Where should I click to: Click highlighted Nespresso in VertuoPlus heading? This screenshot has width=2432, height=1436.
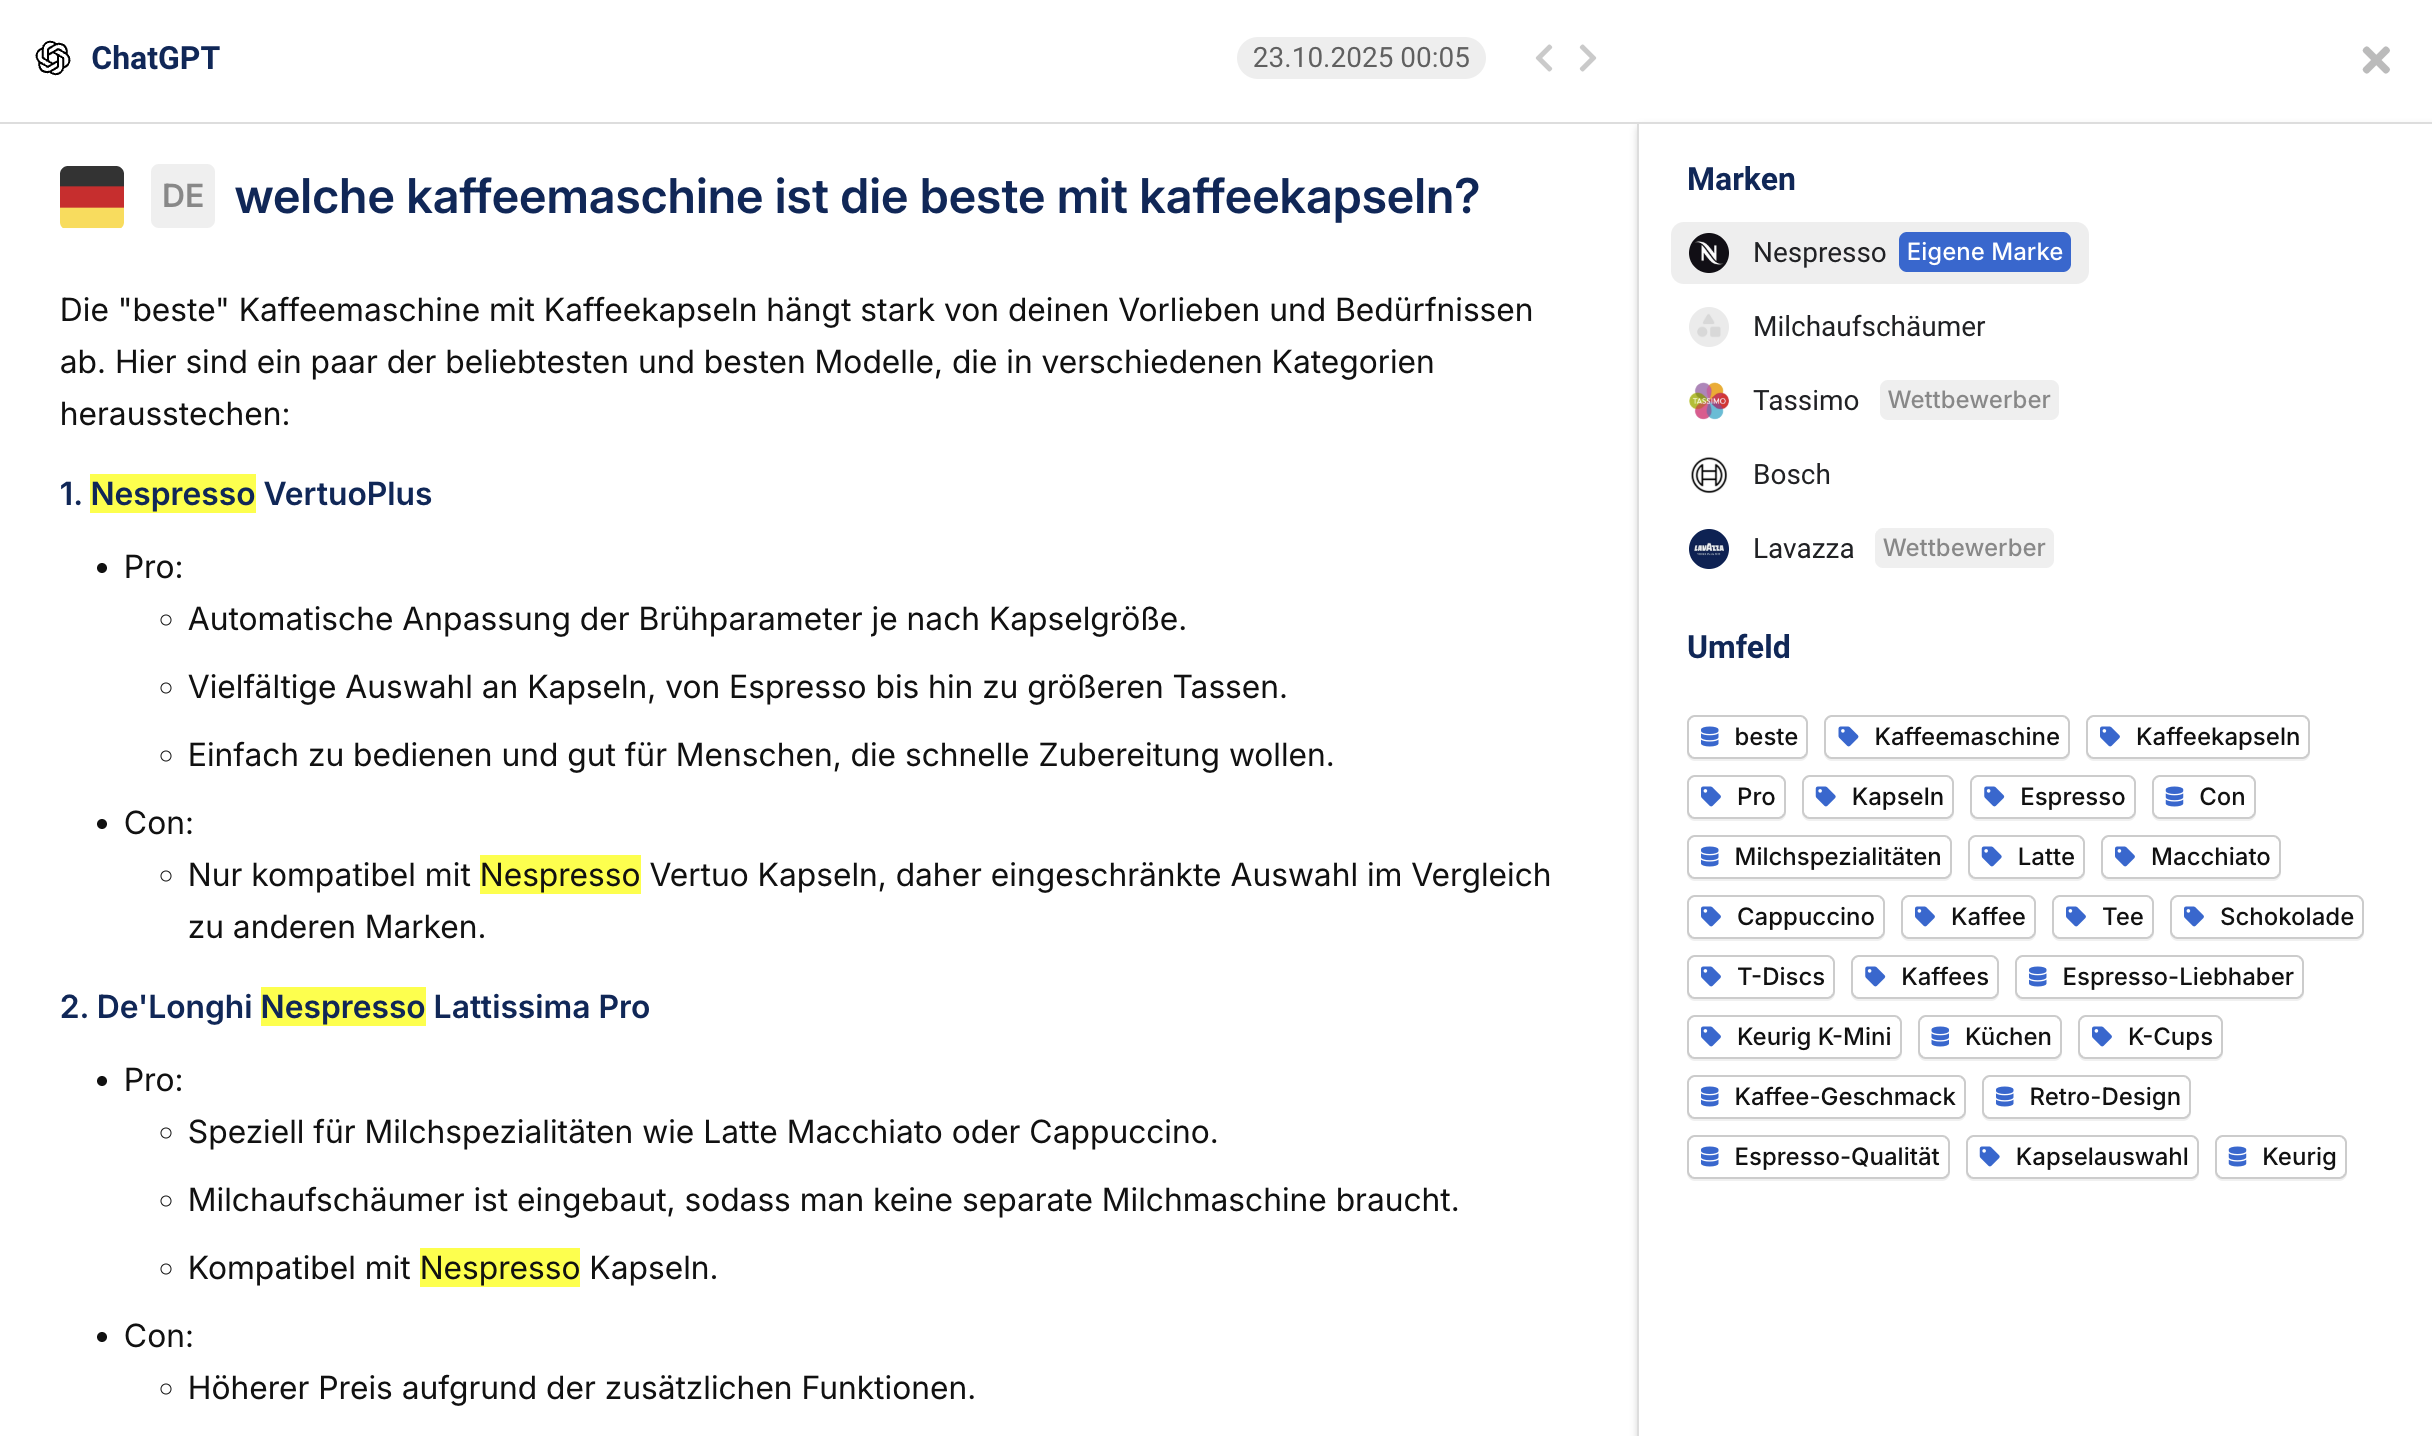tap(172, 494)
